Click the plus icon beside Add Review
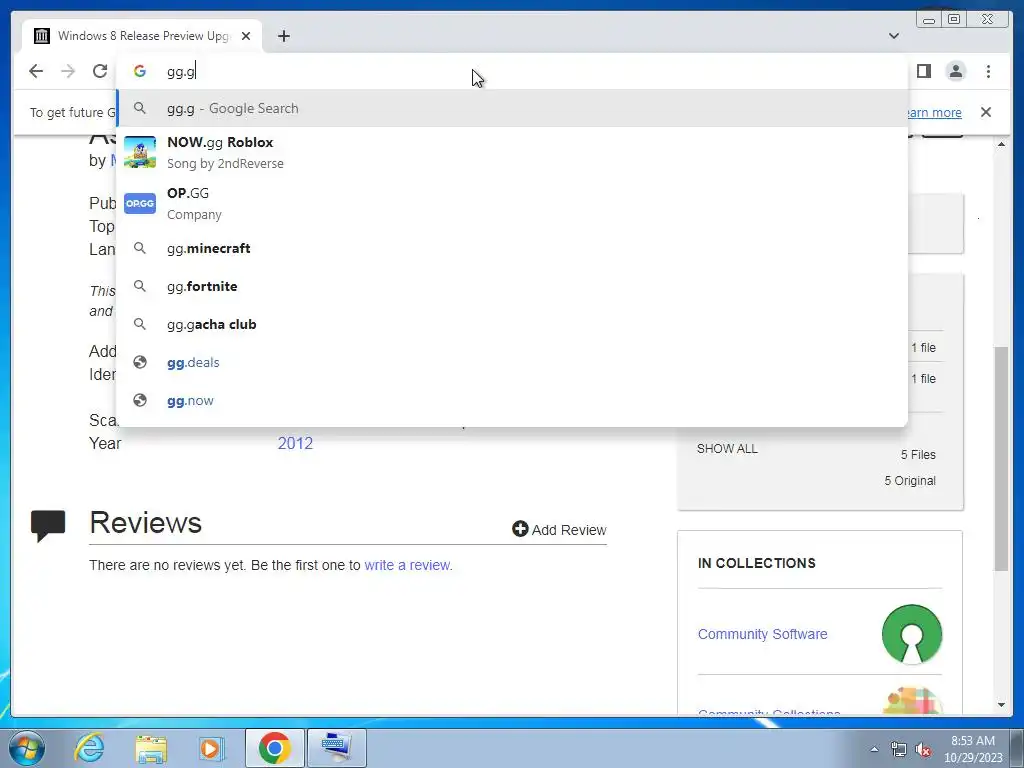Screen dimensions: 1024x768 pos(520,529)
